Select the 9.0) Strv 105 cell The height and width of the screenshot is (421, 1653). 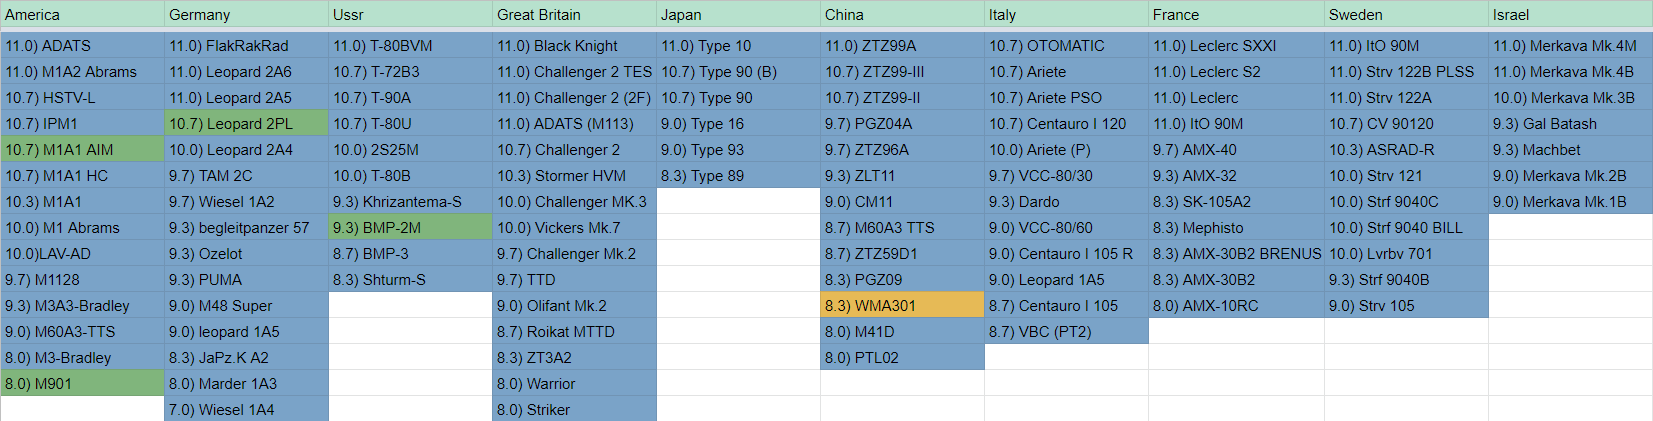[x=1406, y=306]
